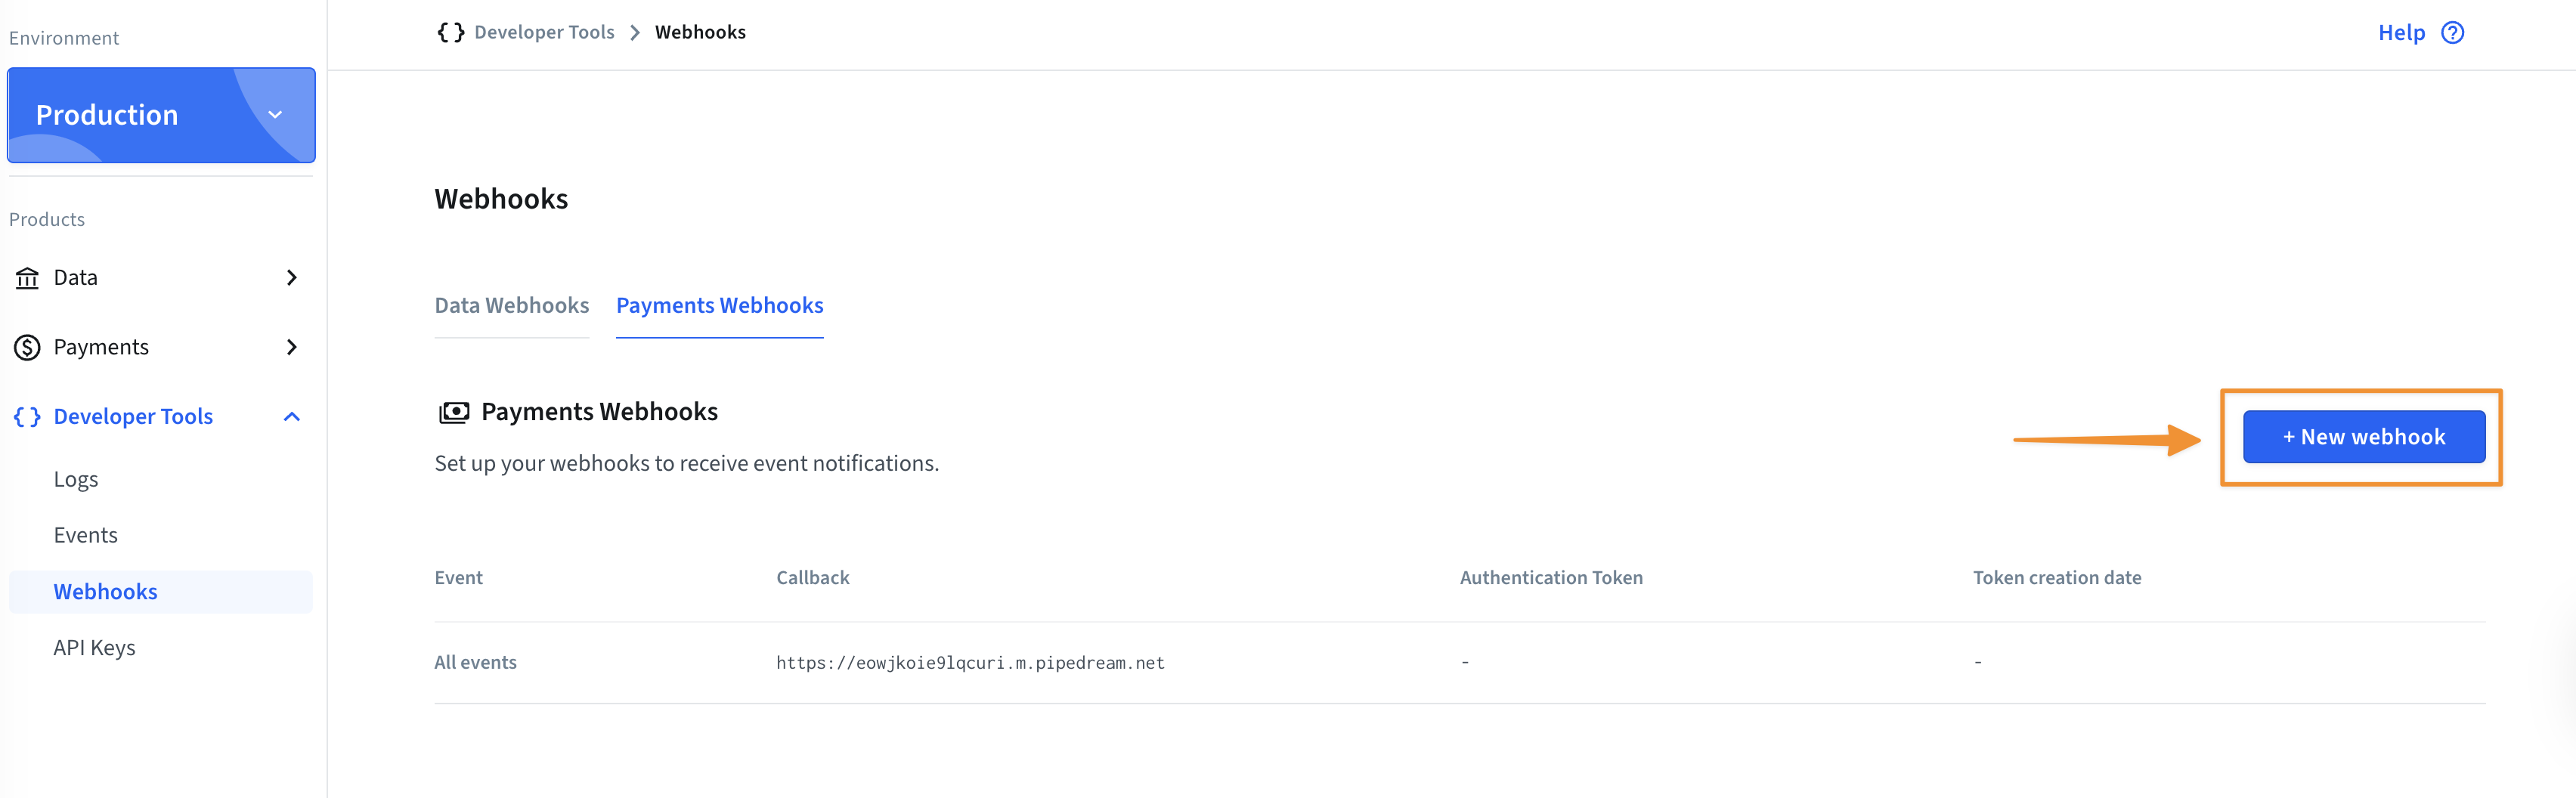Image resolution: width=2576 pixels, height=798 pixels.
Task: Click the Payments Webhooks money icon
Action: point(454,412)
